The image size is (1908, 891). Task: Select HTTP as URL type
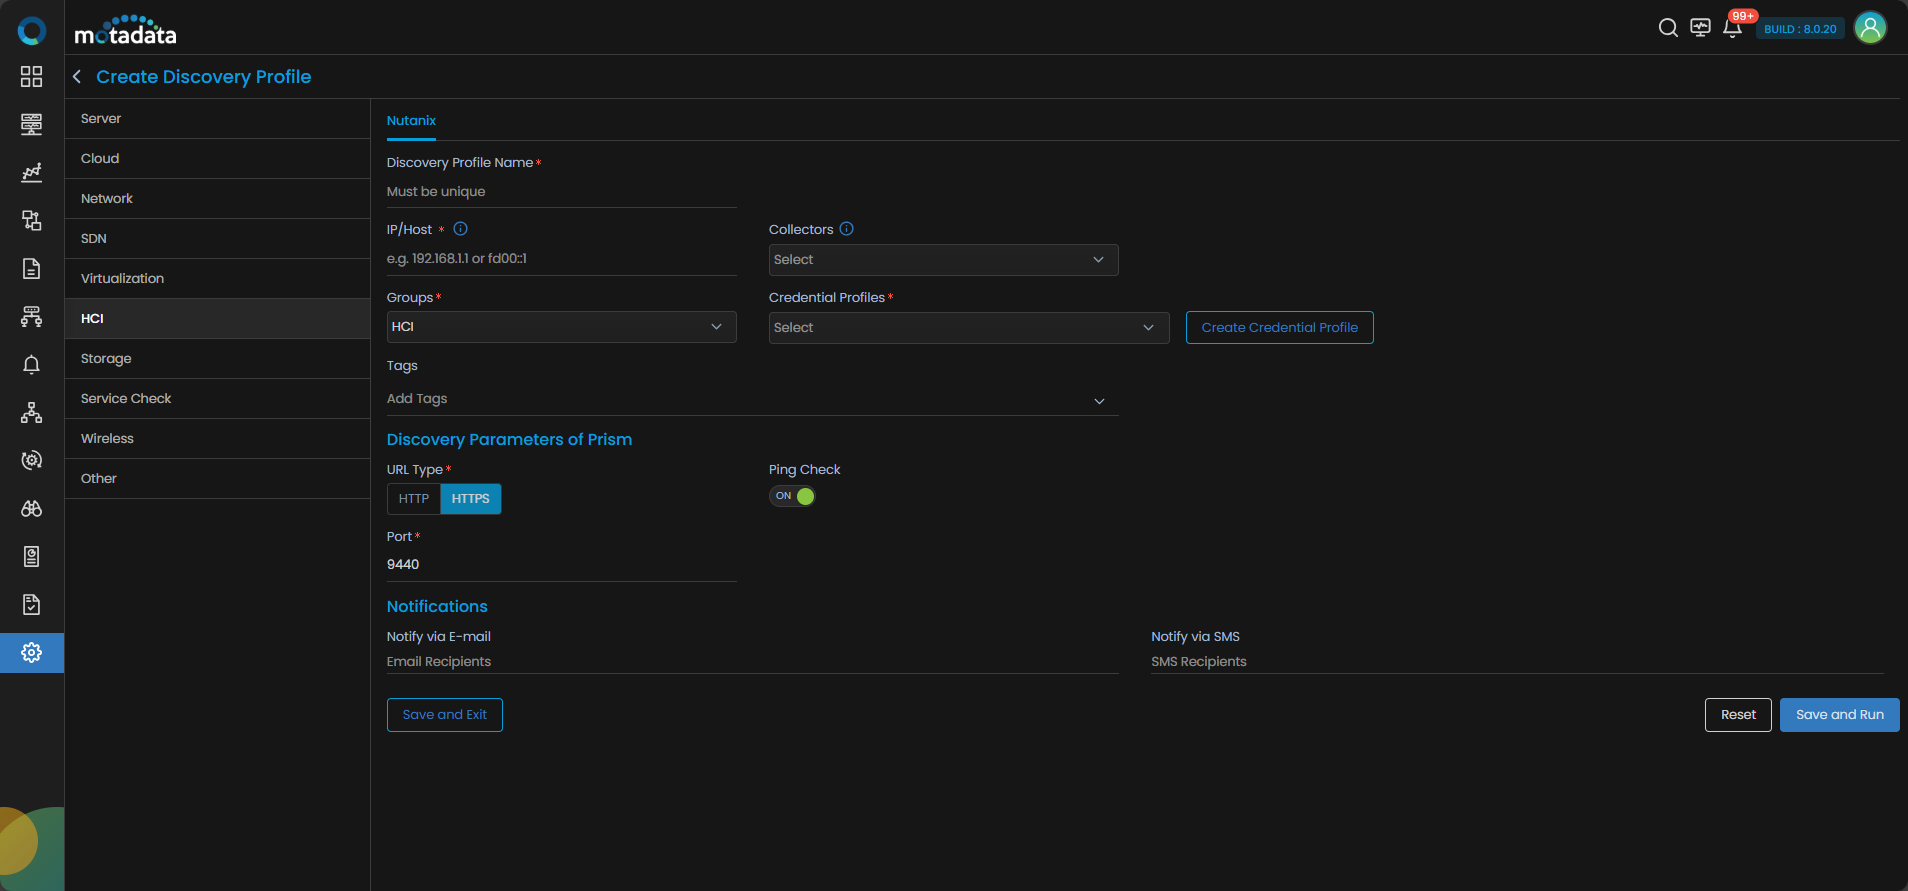(414, 498)
